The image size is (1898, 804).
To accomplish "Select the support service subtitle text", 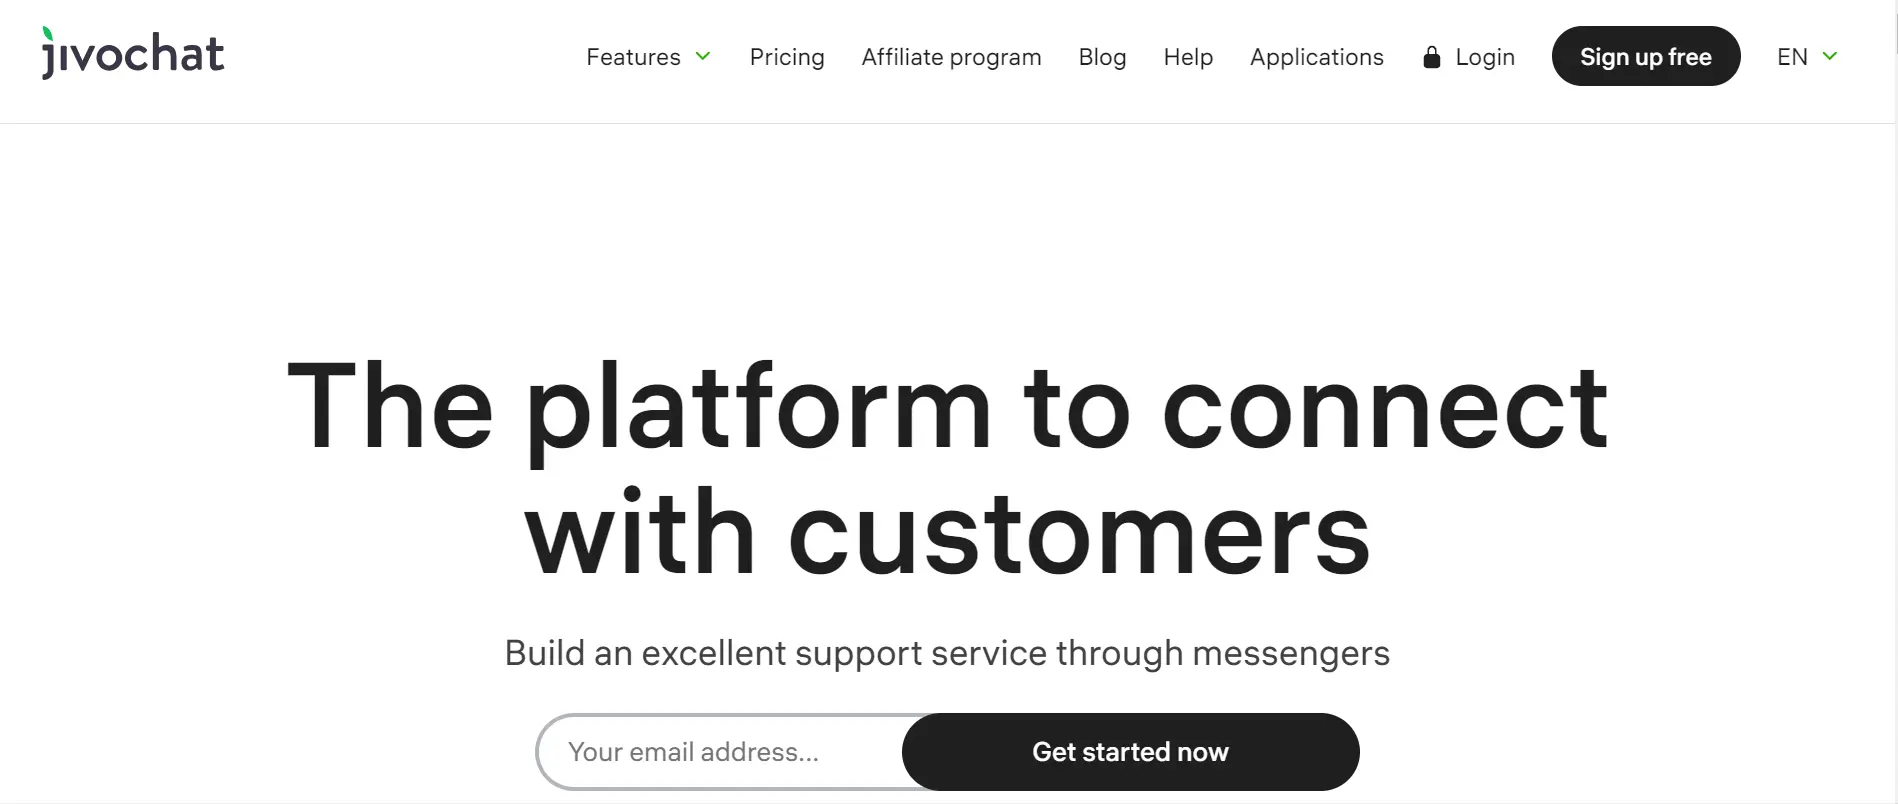I will pos(947,652).
